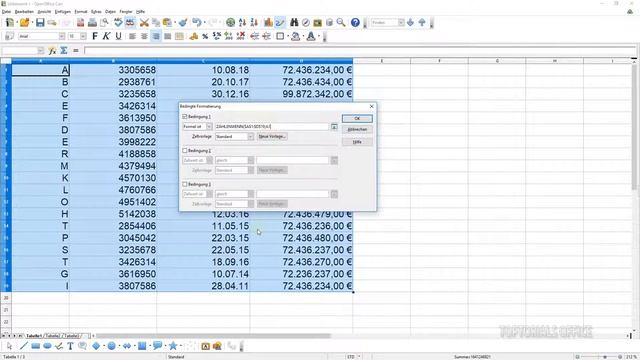Open the Fenster menu
The height and width of the screenshot is (360, 640).
(126, 11)
